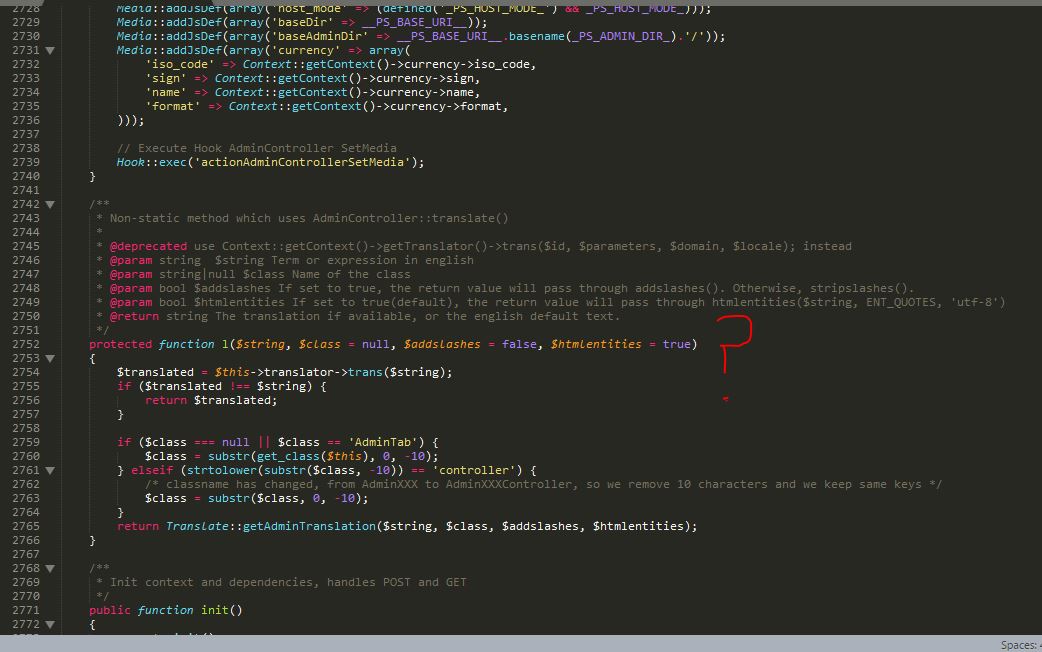
Task: Click the 'iso_code' array key string
Action: pyautogui.click(x=179, y=64)
